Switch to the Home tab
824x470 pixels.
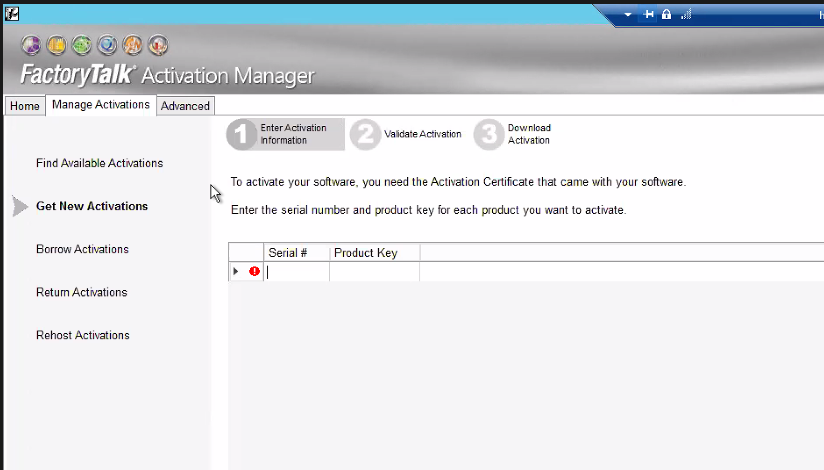coord(25,106)
